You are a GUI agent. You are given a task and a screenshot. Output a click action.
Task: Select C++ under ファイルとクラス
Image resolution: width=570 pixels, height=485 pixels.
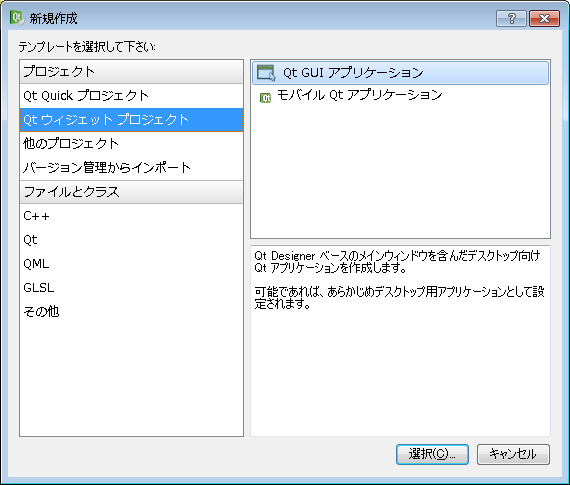(131, 216)
